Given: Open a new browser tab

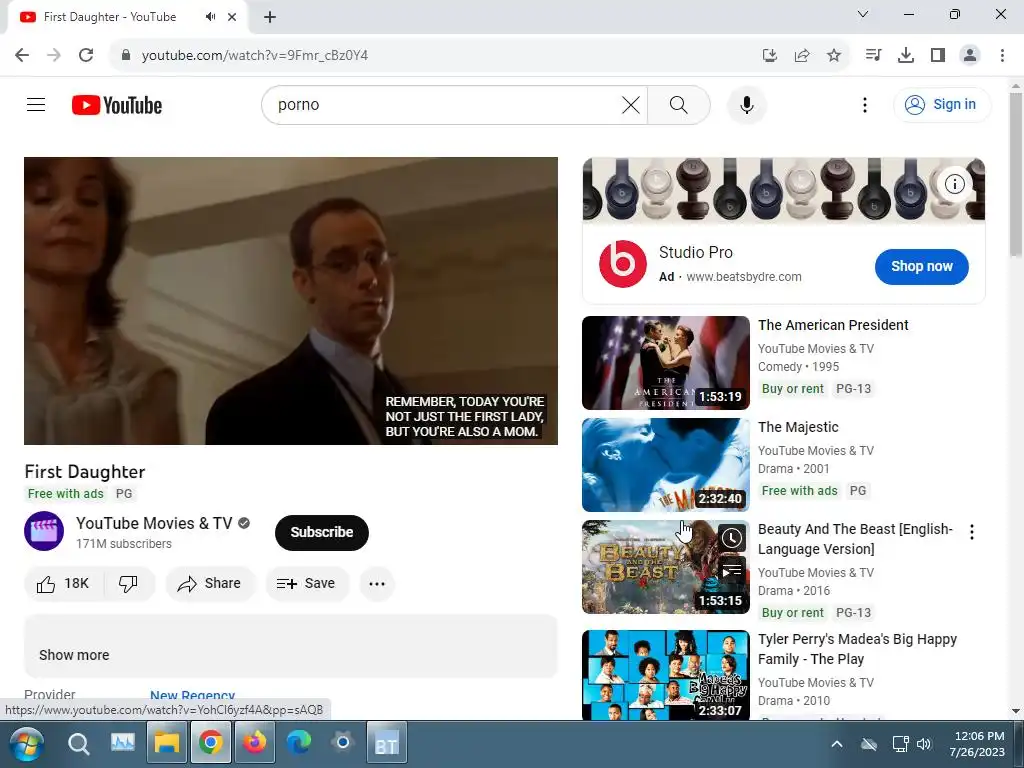Looking at the screenshot, I should [x=270, y=17].
